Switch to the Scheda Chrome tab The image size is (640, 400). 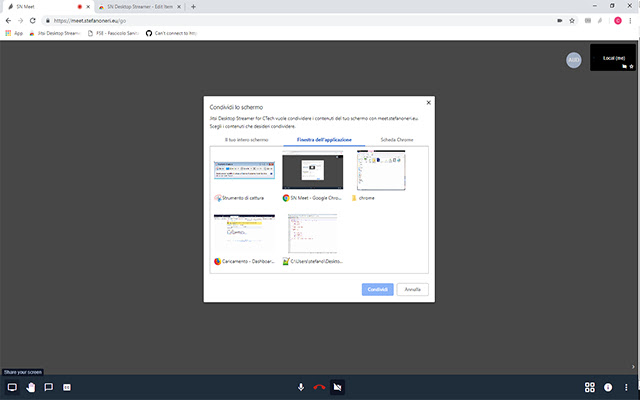[397, 140]
